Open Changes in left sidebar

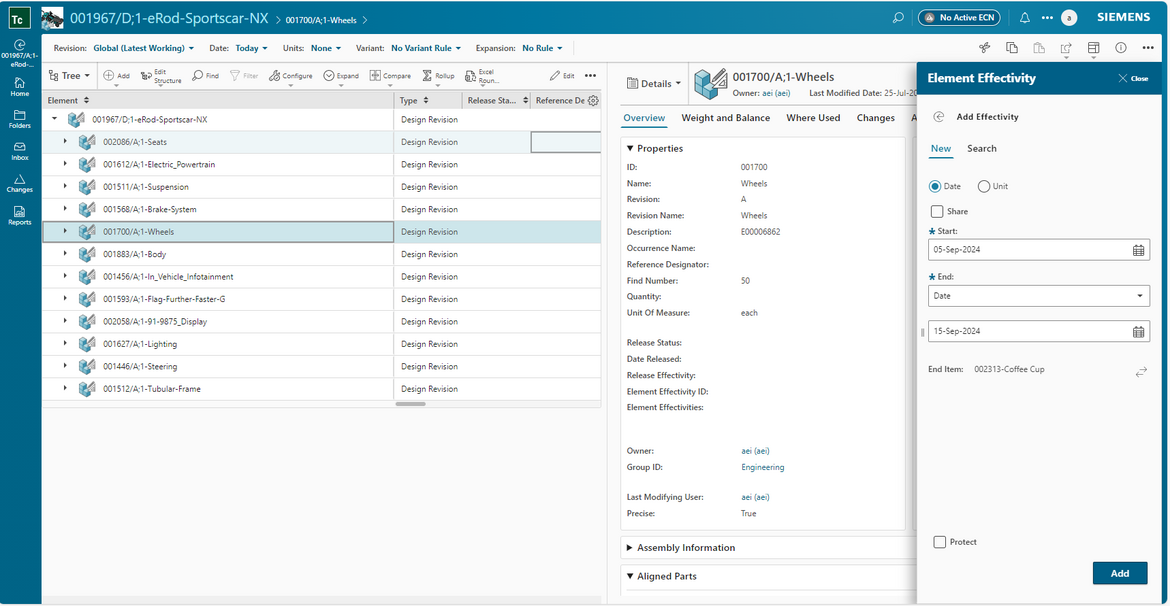pyautogui.click(x=20, y=184)
